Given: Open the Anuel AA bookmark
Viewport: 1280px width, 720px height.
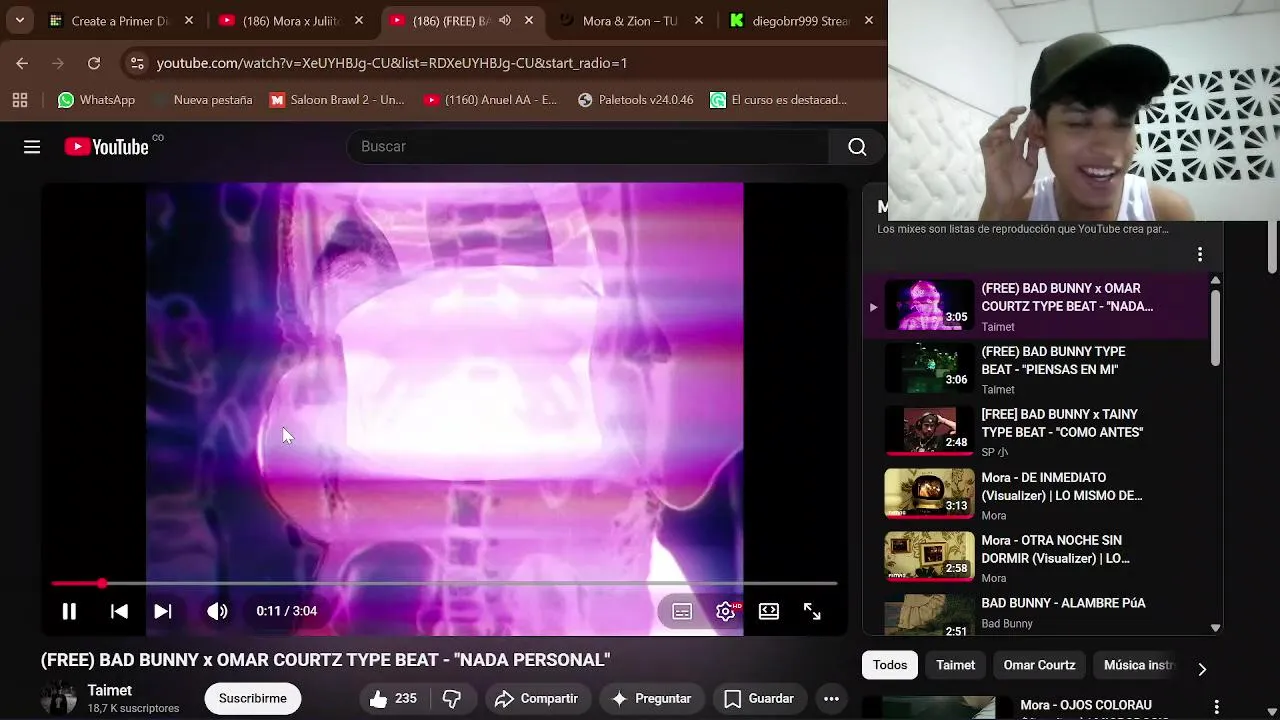Looking at the screenshot, I should (x=490, y=100).
